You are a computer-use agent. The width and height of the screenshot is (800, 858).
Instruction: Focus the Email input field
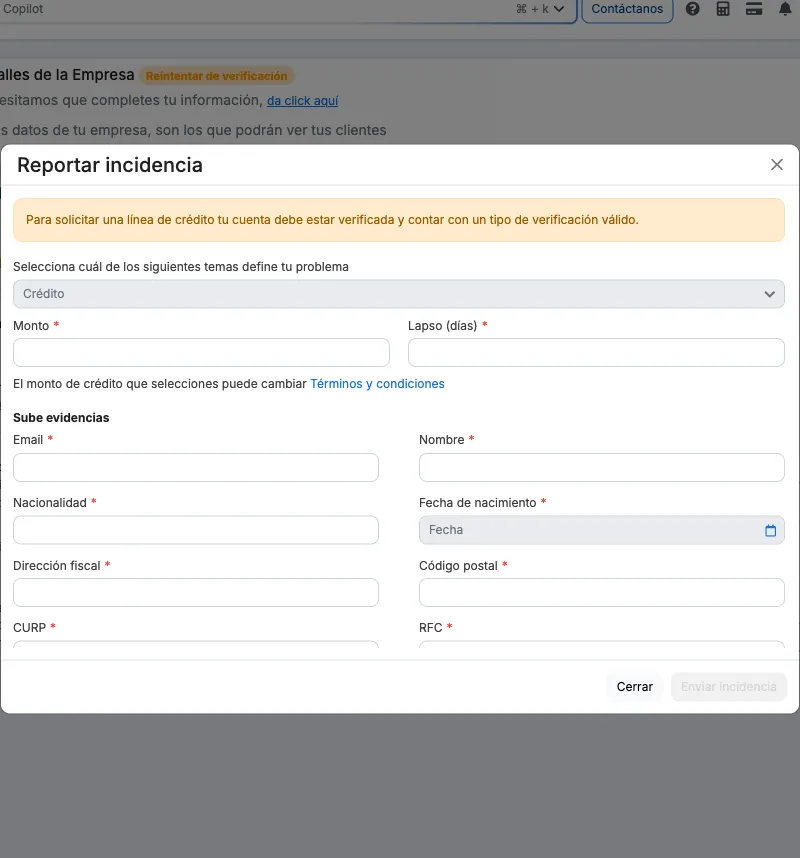[196, 467]
